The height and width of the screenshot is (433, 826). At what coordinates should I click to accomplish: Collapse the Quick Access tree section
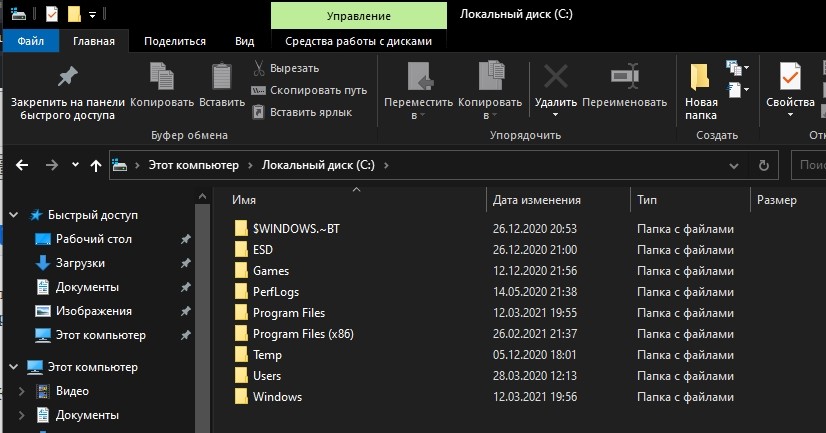[x=14, y=215]
